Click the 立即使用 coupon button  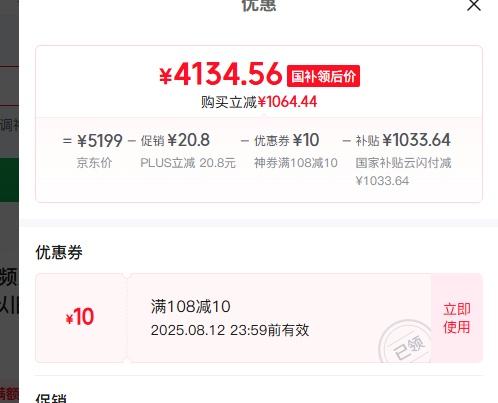tap(457, 318)
